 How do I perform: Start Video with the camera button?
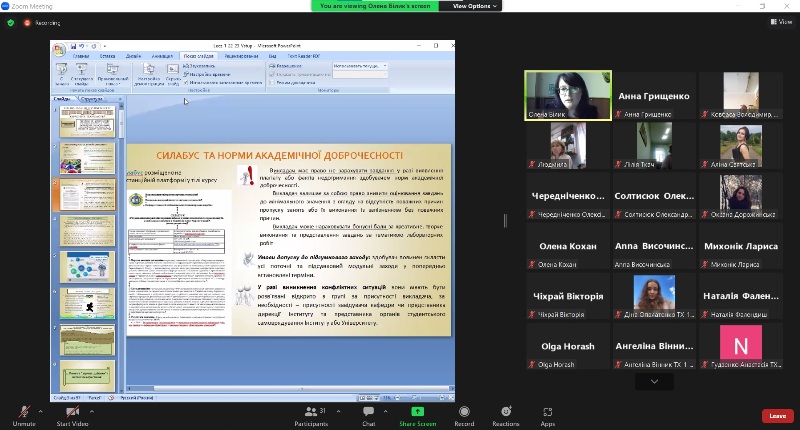click(72, 411)
